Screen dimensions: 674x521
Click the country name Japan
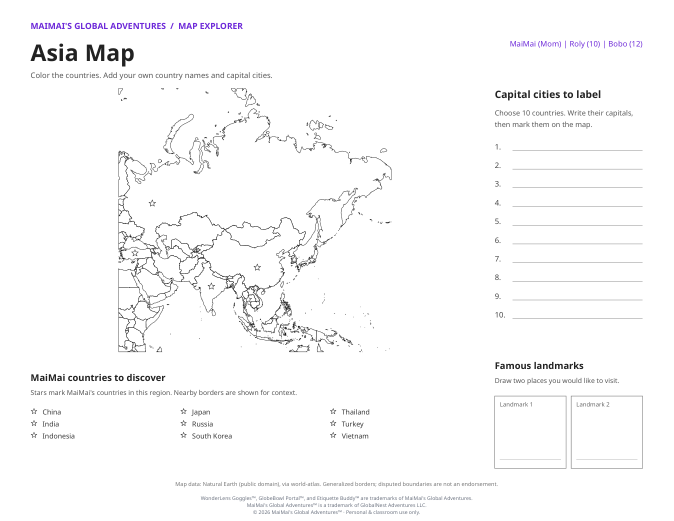(201, 412)
